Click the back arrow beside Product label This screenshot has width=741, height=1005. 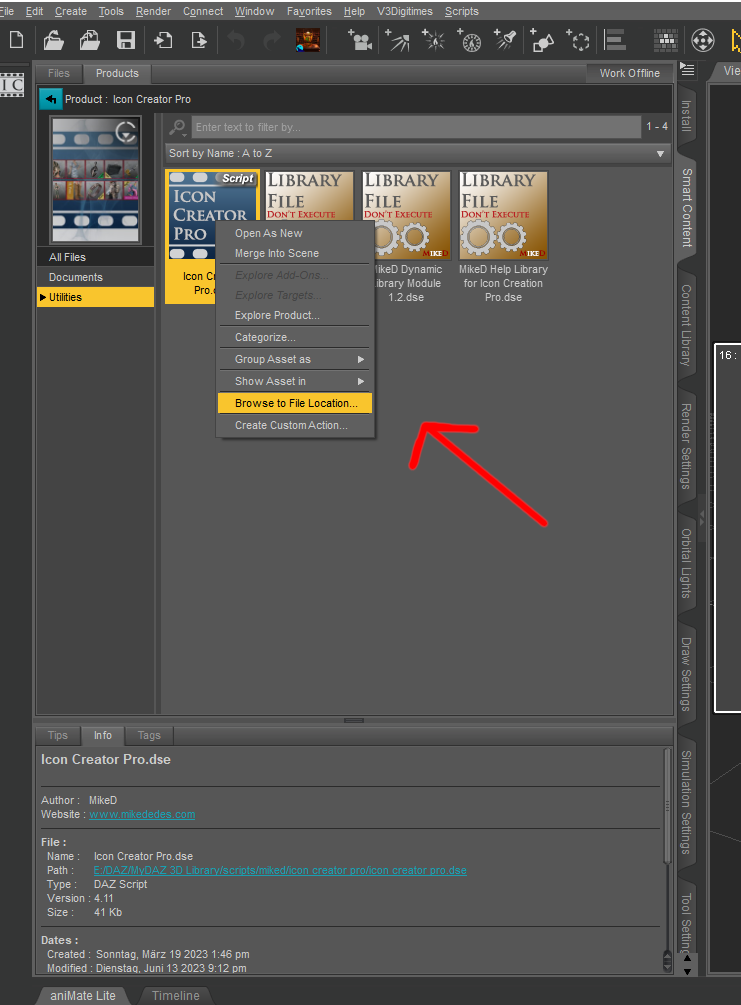(50, 99)
